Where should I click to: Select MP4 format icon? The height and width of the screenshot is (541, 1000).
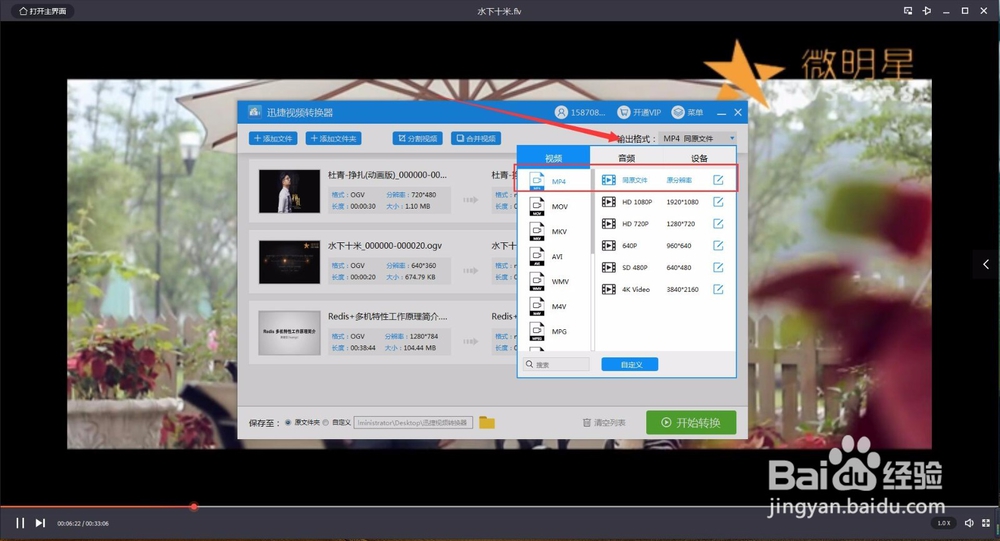(x=537, y=181)
